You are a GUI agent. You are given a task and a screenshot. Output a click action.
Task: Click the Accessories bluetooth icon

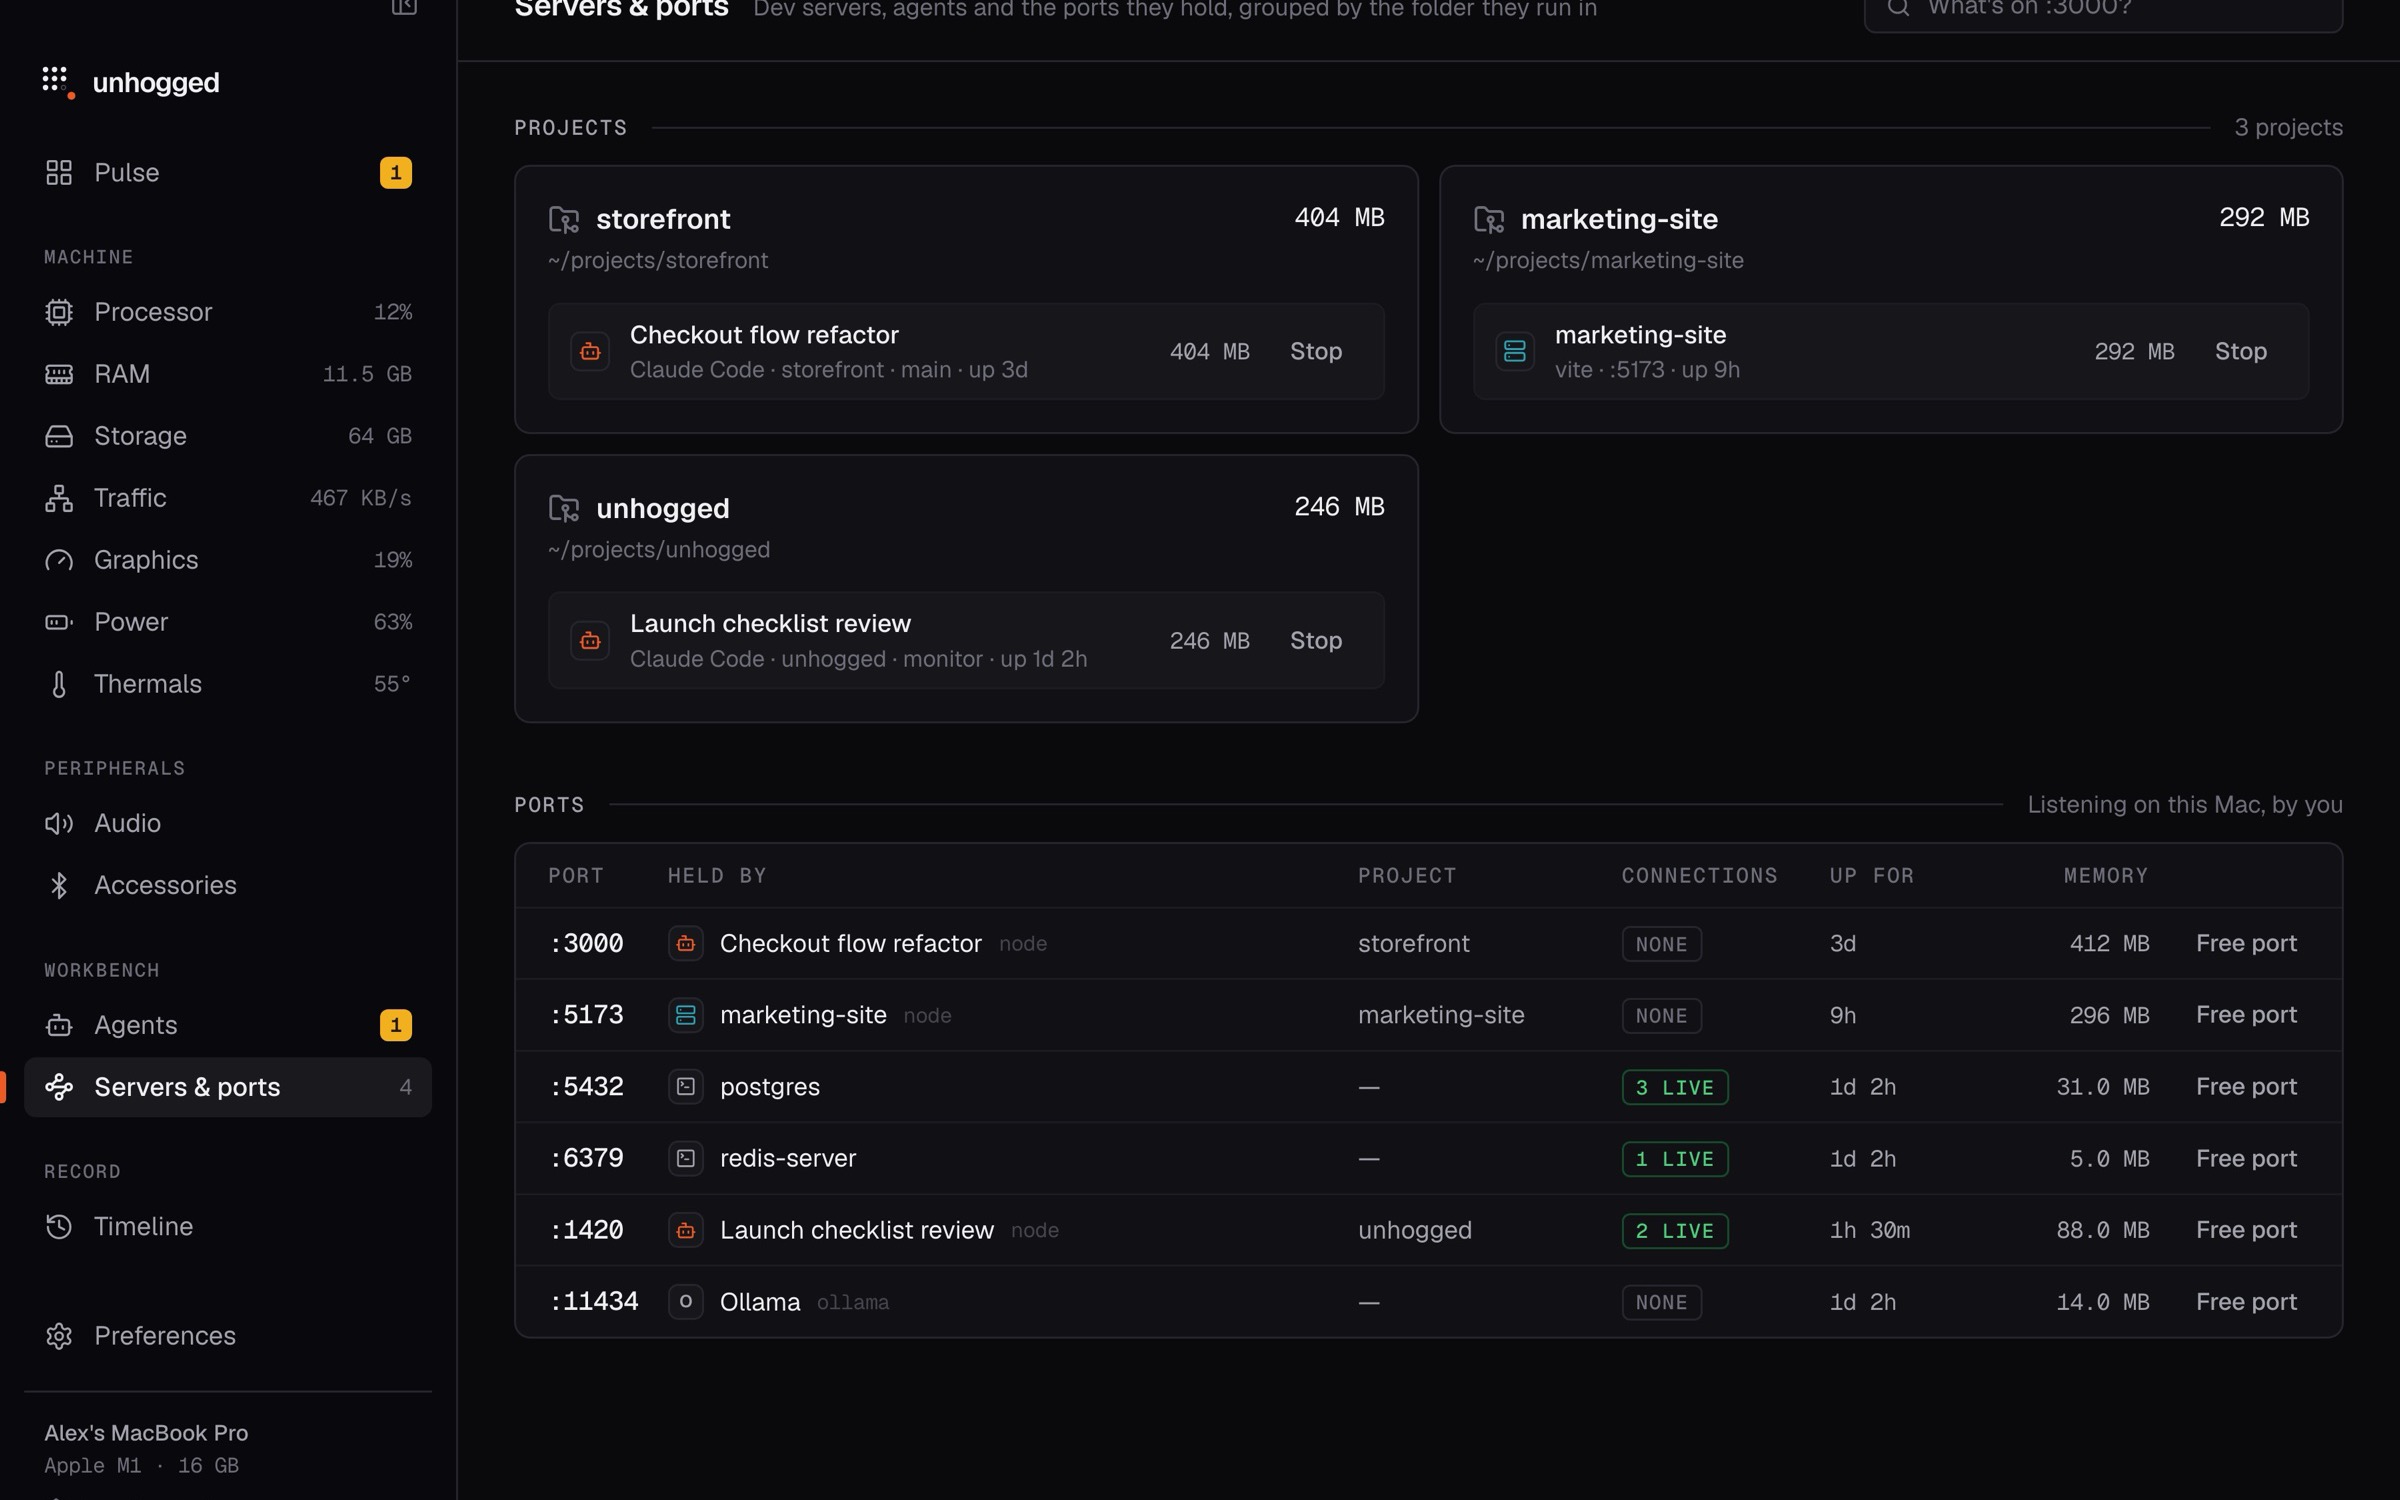coord(59,885)
